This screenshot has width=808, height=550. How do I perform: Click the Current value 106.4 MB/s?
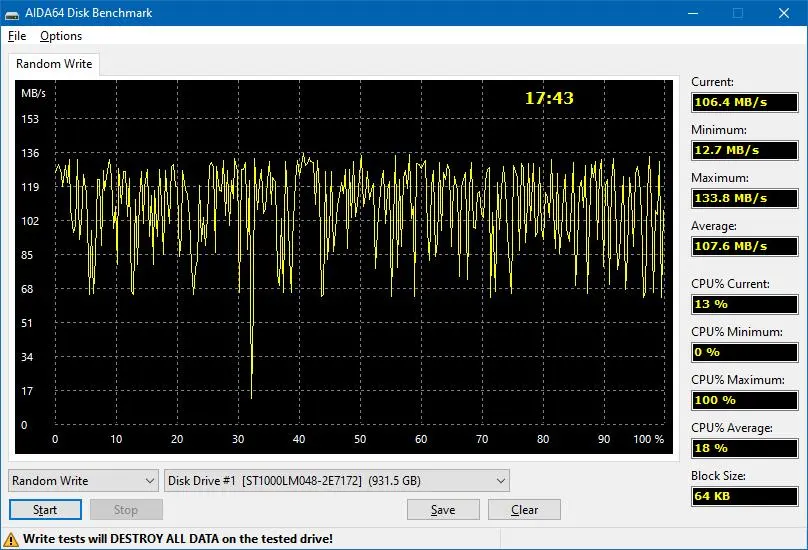[x=745, y=102]
